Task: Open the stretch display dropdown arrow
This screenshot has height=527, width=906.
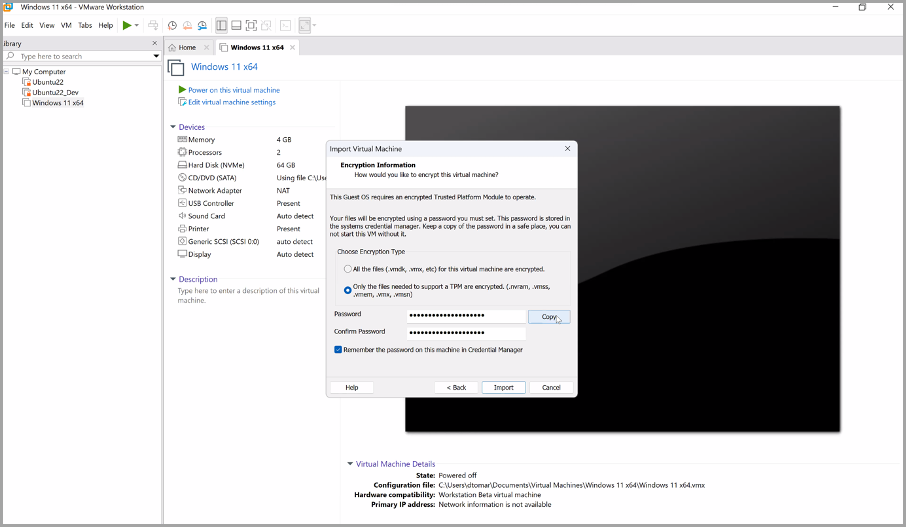Action: click(314, 25)
